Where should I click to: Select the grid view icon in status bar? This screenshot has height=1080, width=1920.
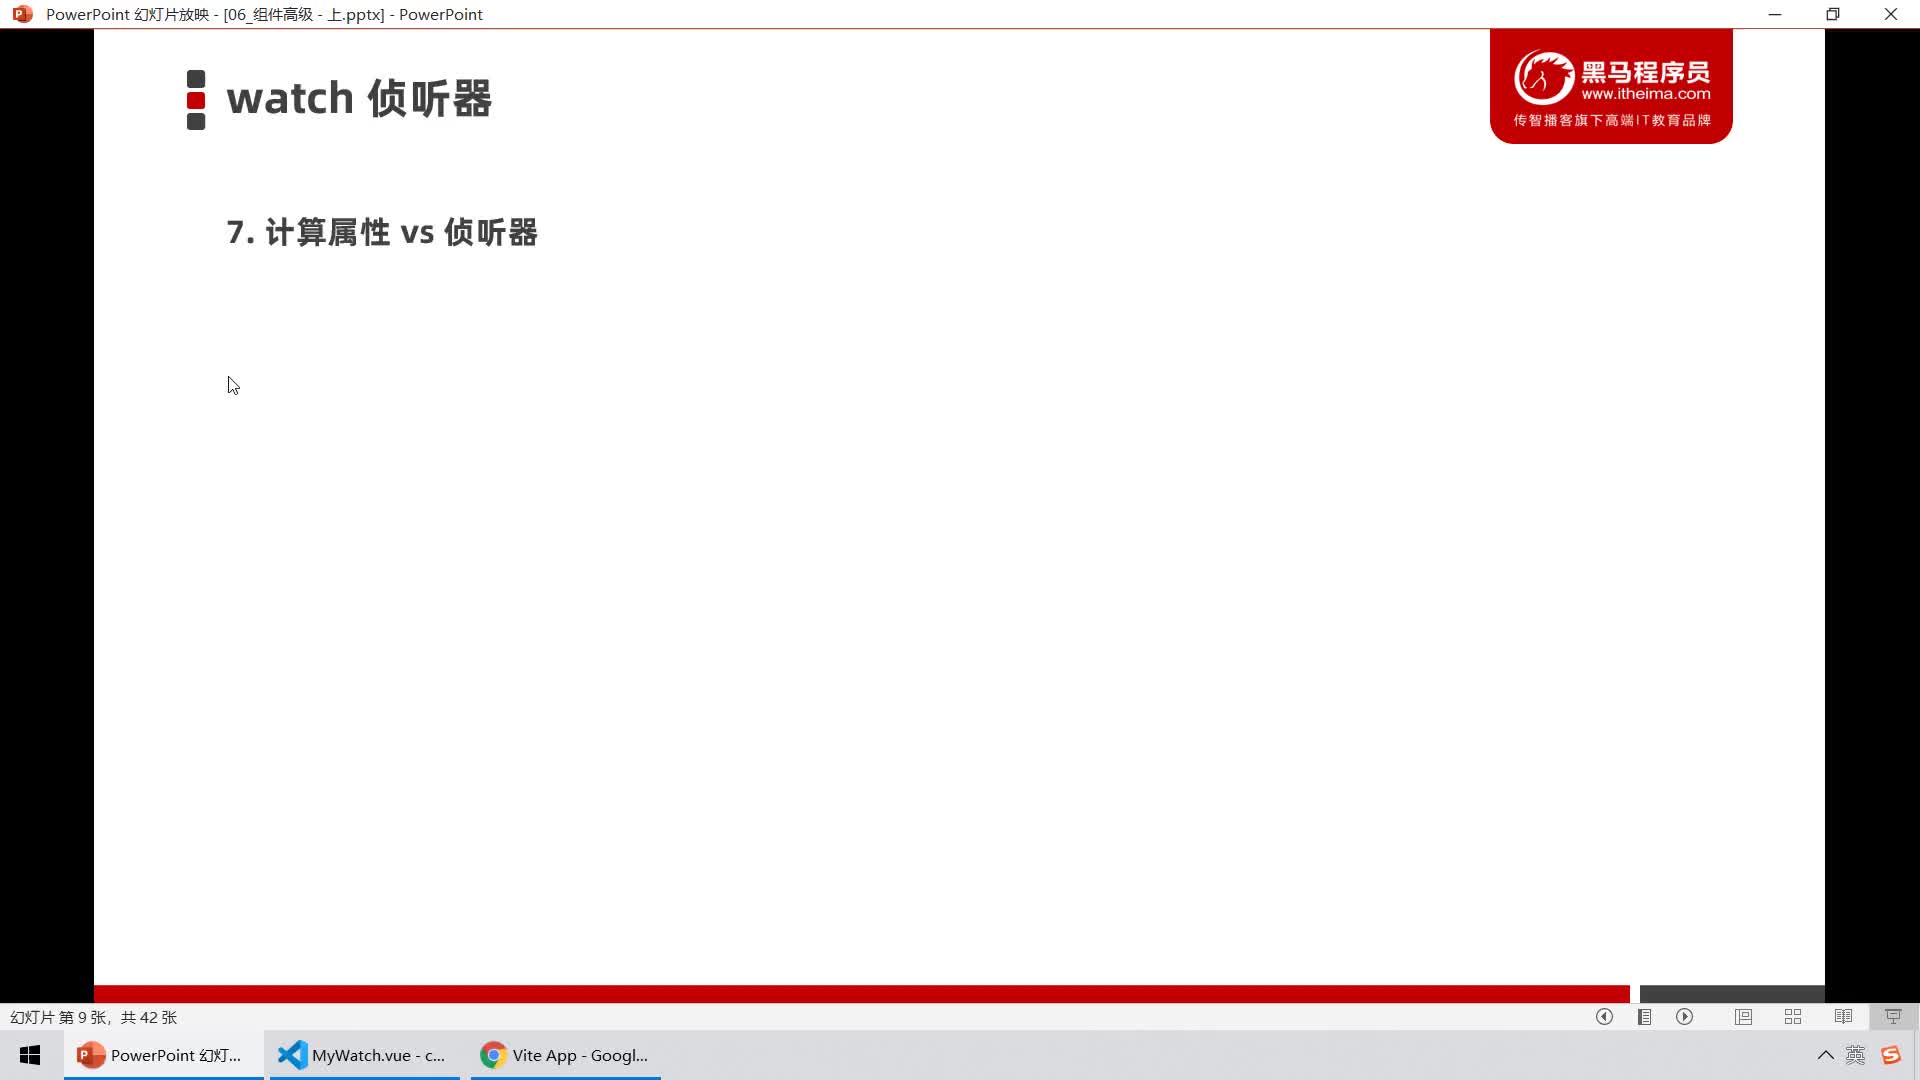point(1793,1017)
